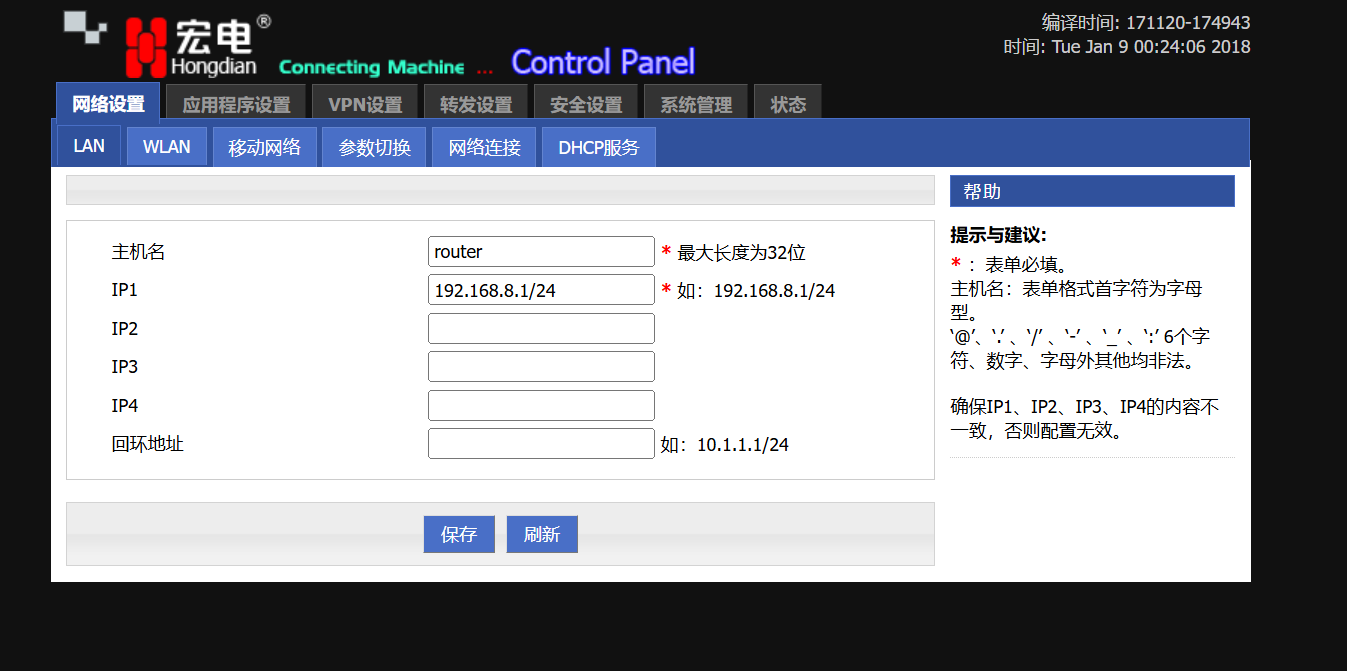This screenshot has height=671, width=1347.
Task: Switch to 应用程序设置 tab
Action: 236,105
